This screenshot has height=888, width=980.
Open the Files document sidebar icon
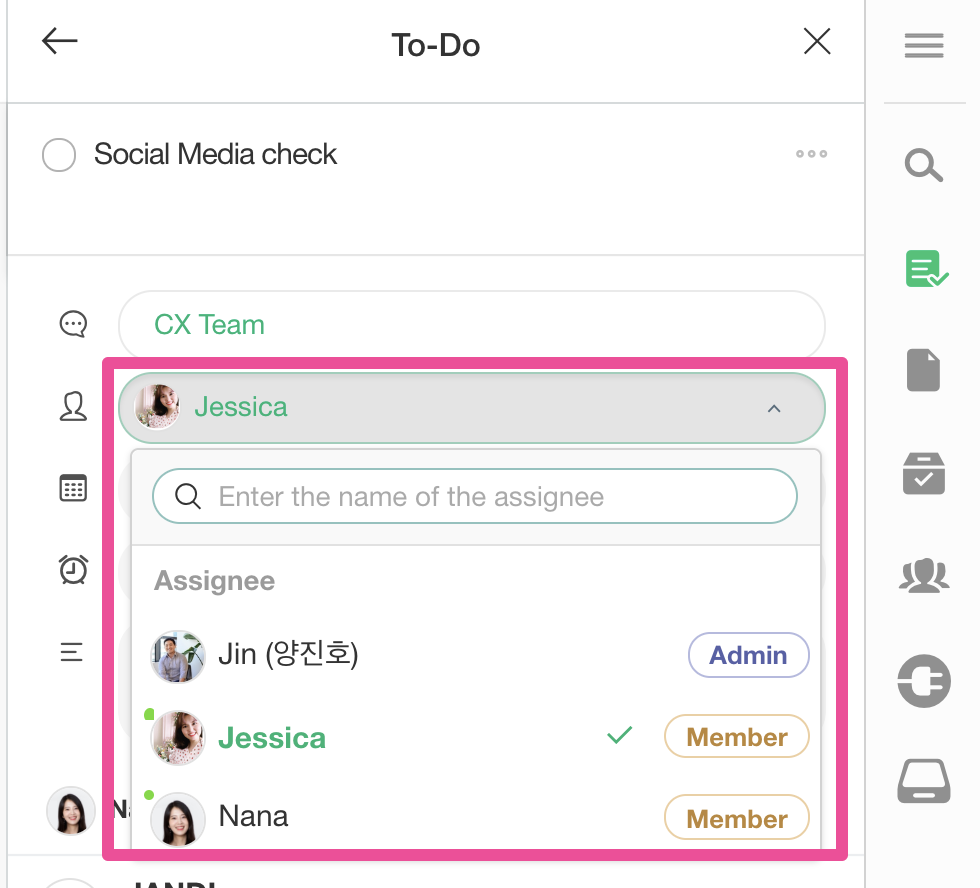point(924,370)
